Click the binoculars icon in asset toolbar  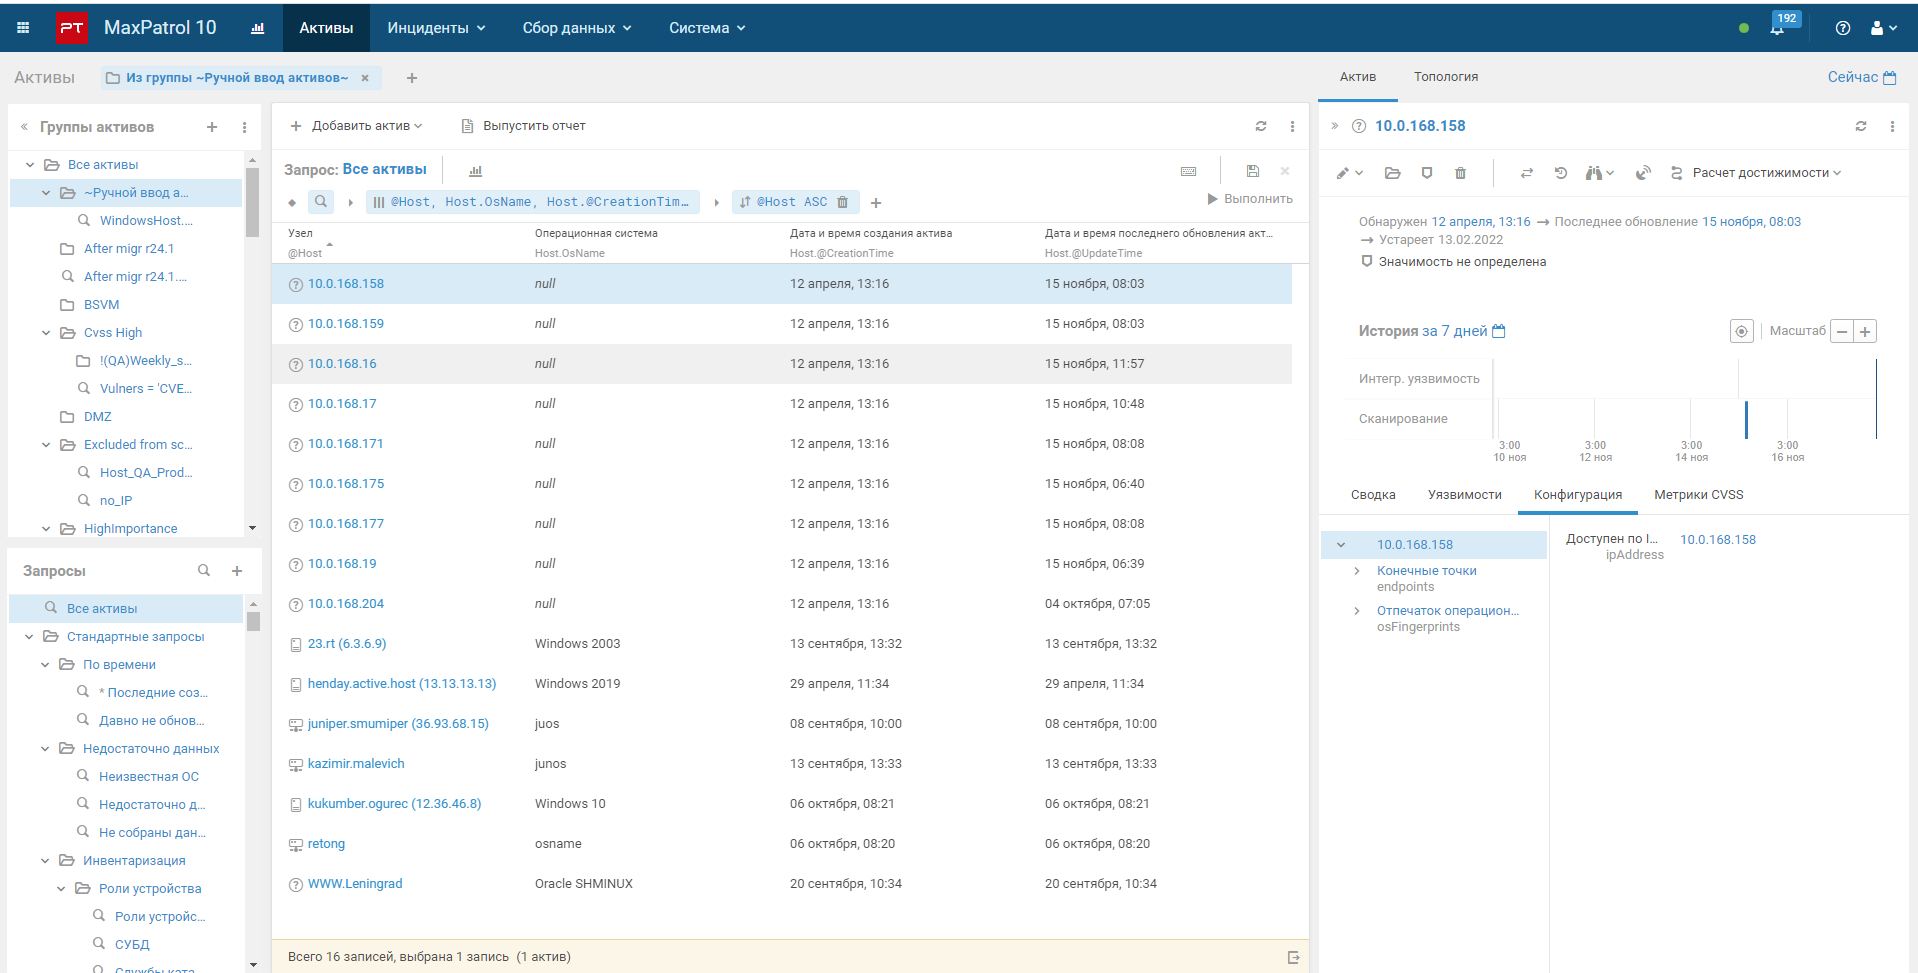point(1595,173)
